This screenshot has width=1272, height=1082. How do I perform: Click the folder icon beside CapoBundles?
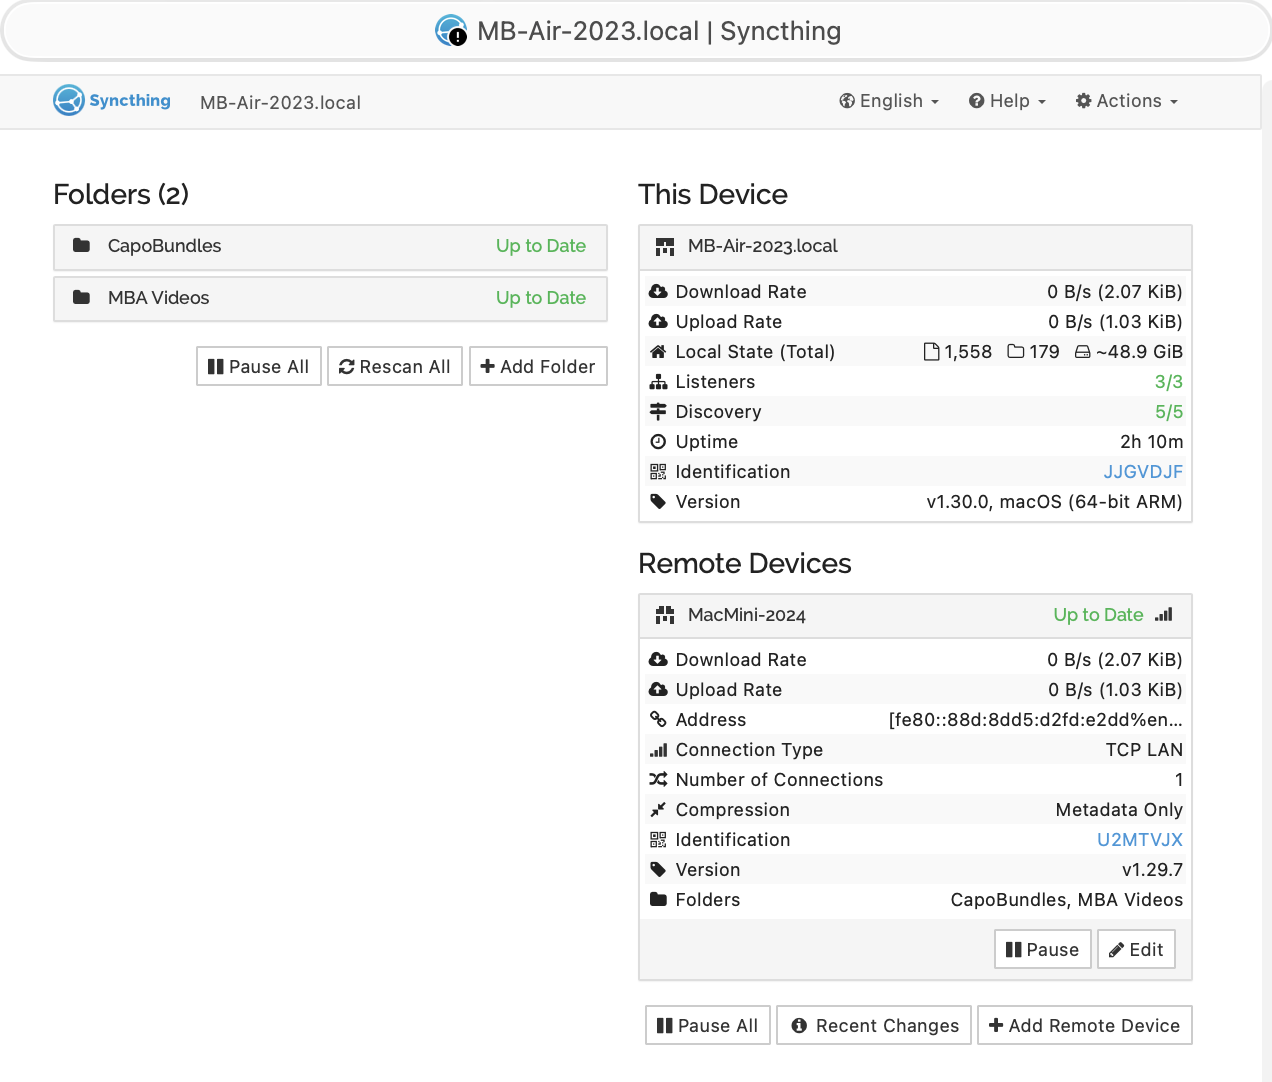pos(82,246)
